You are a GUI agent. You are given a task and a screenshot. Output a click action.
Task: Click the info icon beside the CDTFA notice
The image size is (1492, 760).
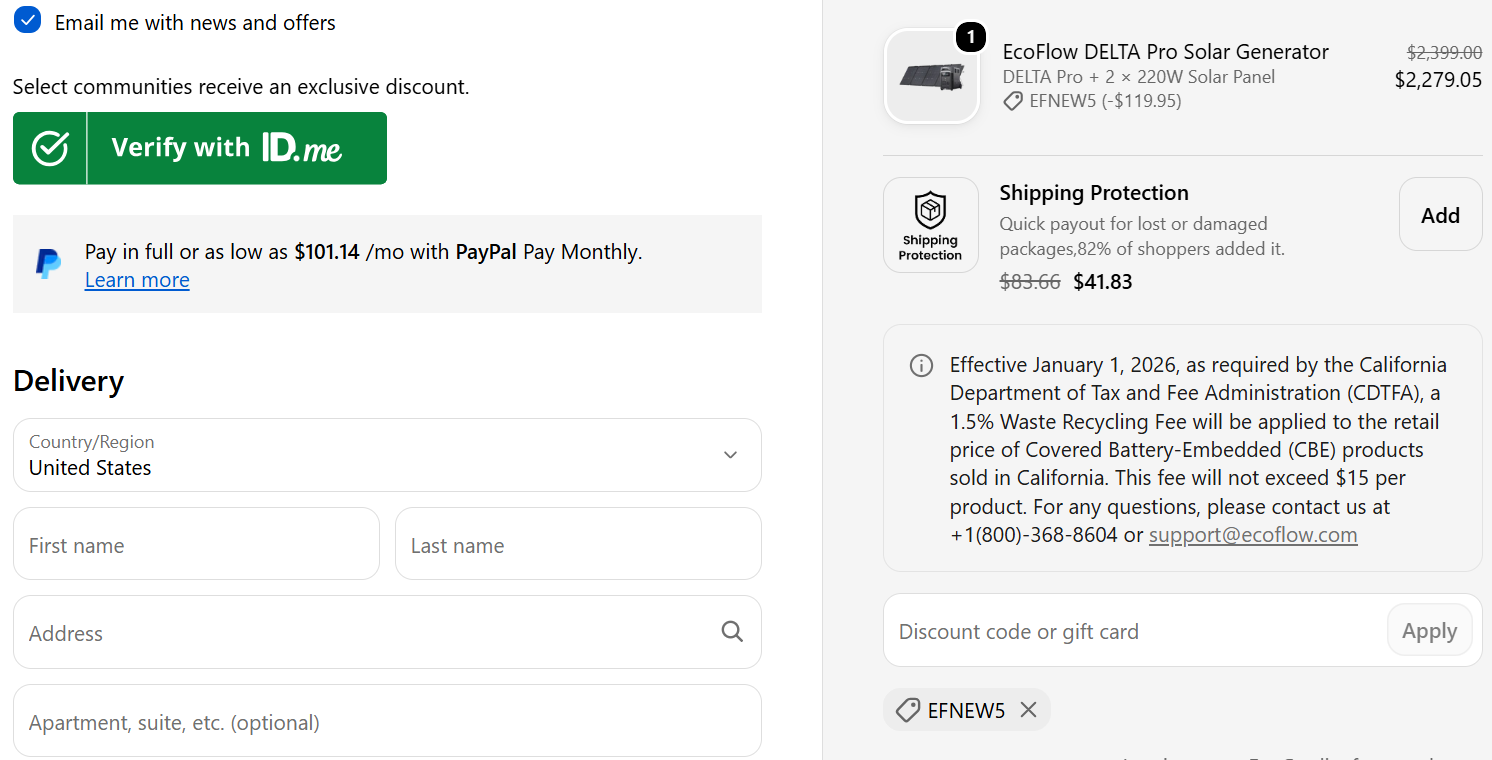[x=921, y=365]
